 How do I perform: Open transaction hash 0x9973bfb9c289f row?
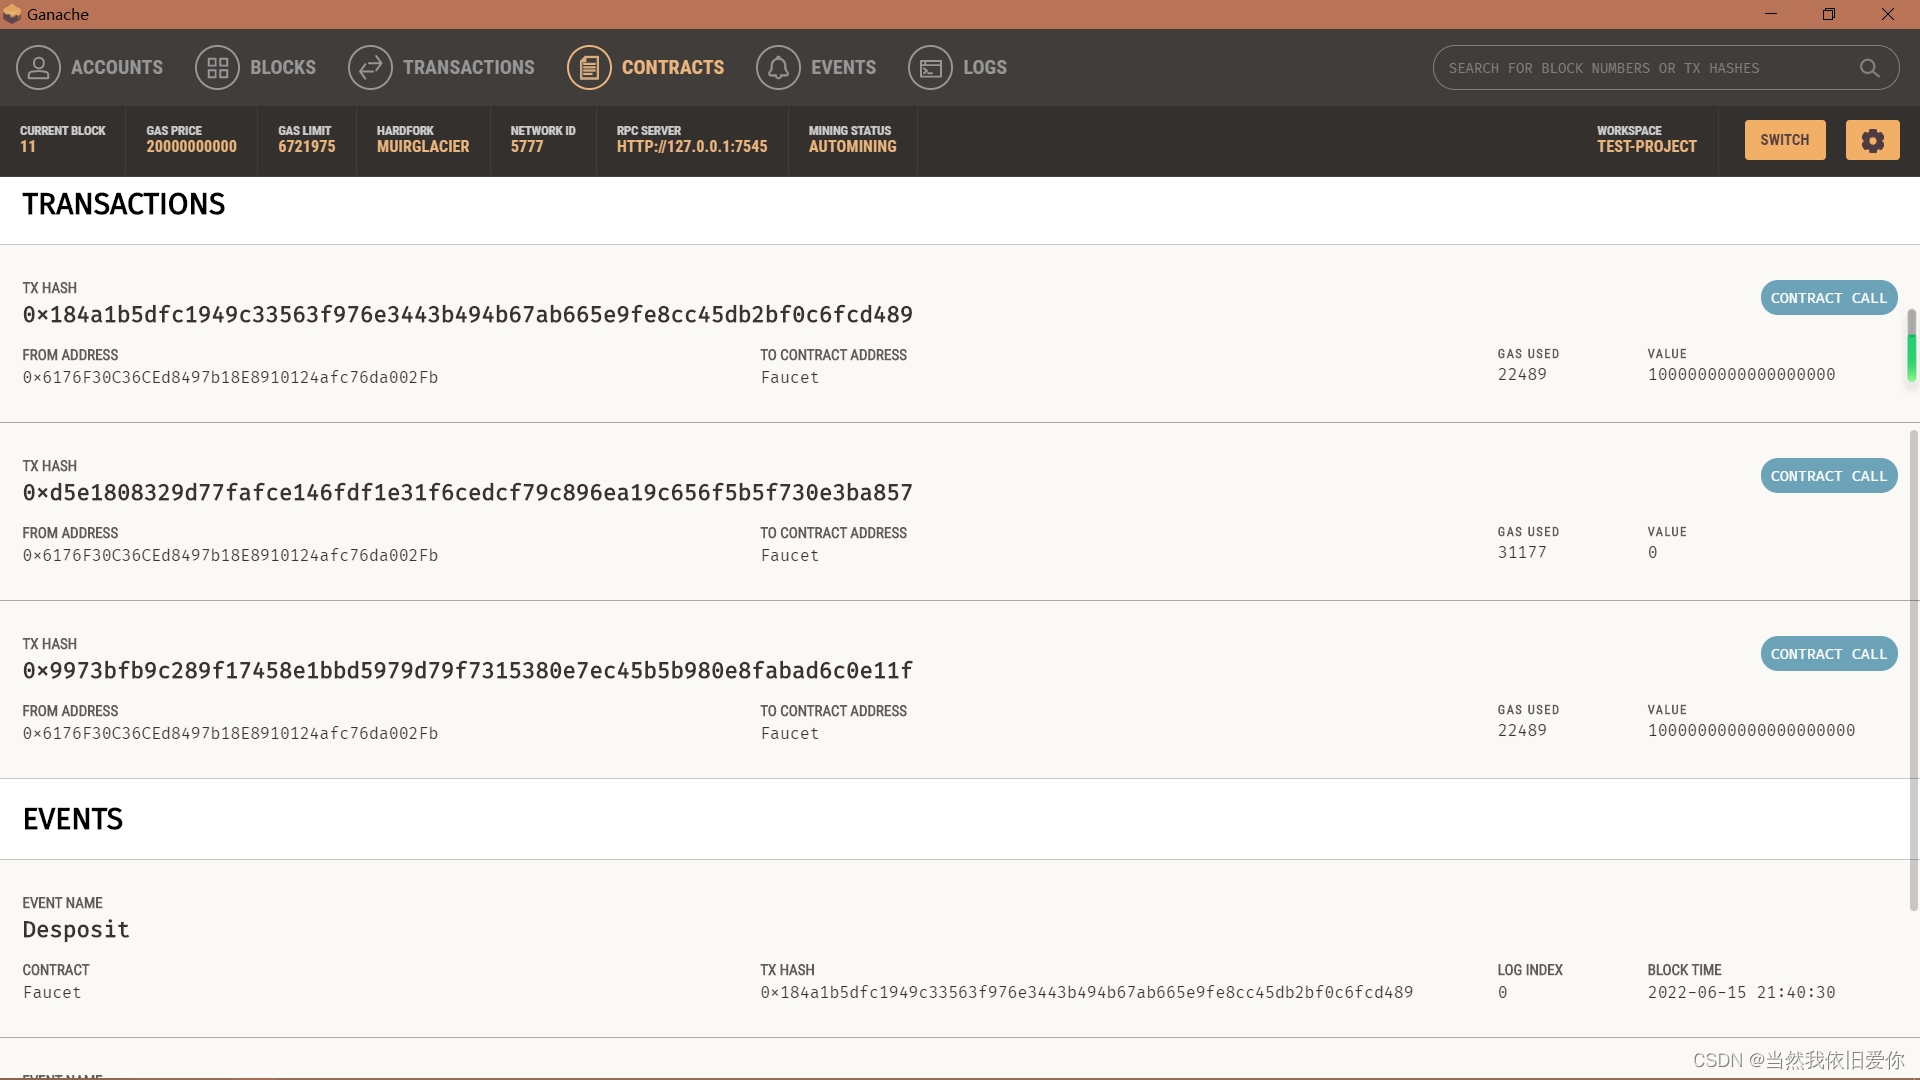point(467,671)
